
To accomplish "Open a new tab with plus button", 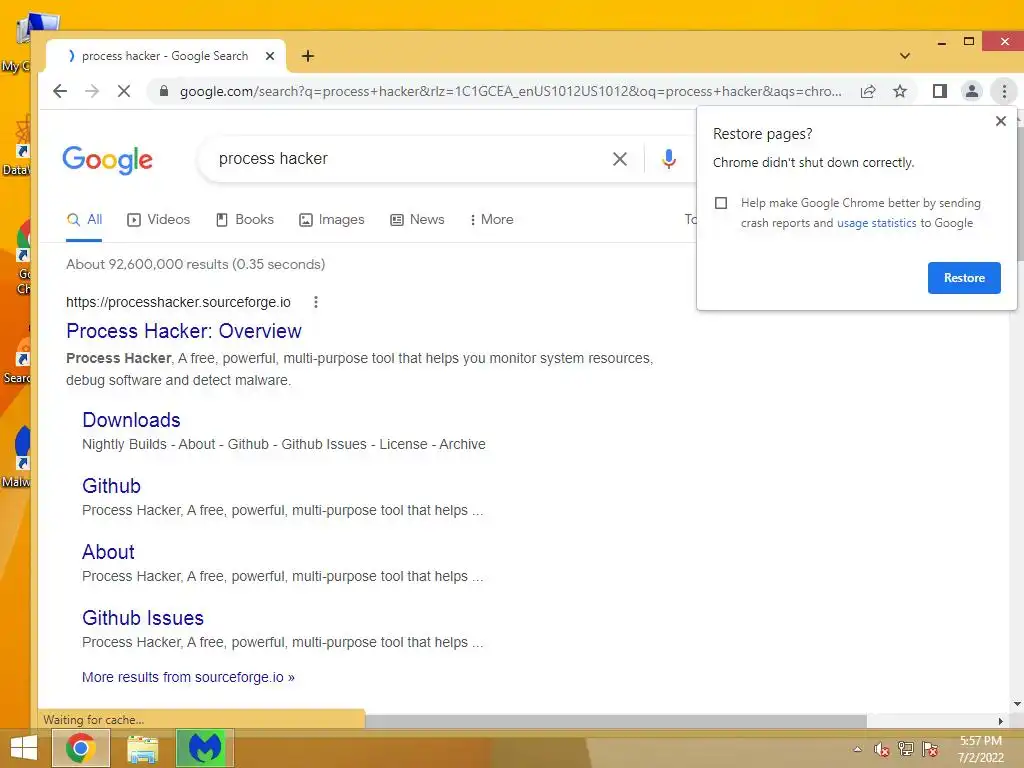I will pos(308,56).
